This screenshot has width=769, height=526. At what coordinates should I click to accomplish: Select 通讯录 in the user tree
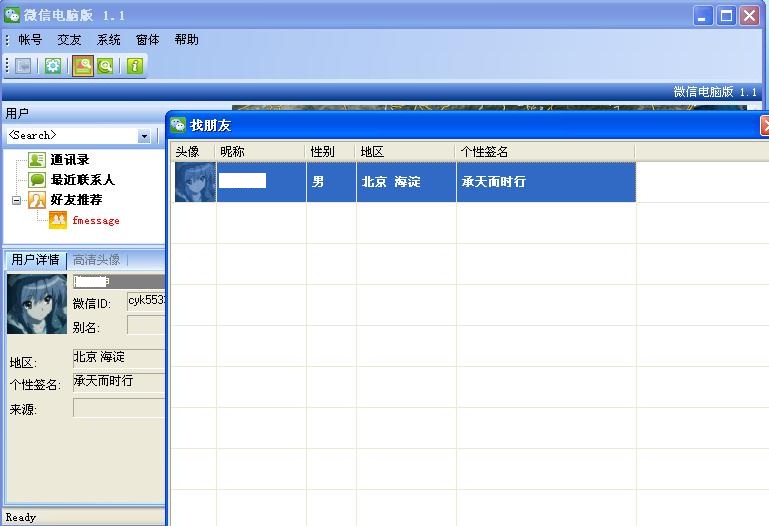pos(70,160)
